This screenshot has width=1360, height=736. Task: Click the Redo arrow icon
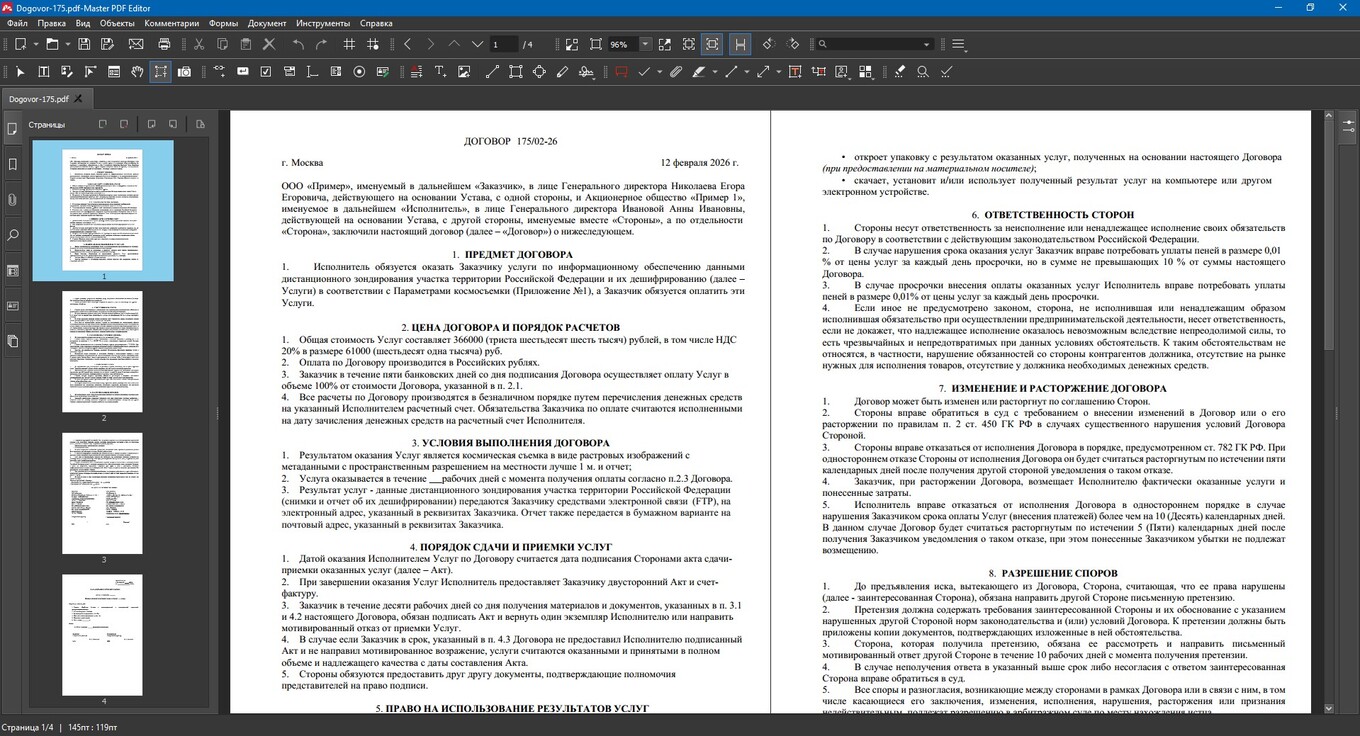click(322, 44)
